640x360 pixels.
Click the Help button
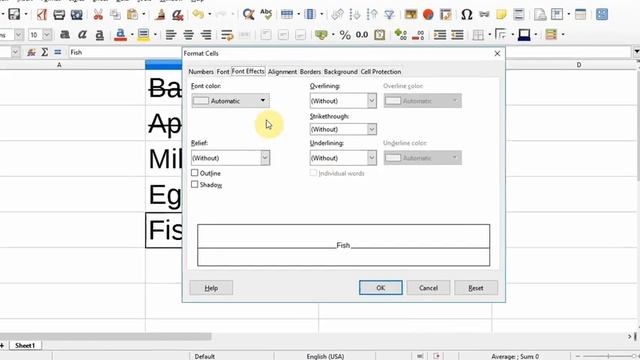tap(211, 288)
